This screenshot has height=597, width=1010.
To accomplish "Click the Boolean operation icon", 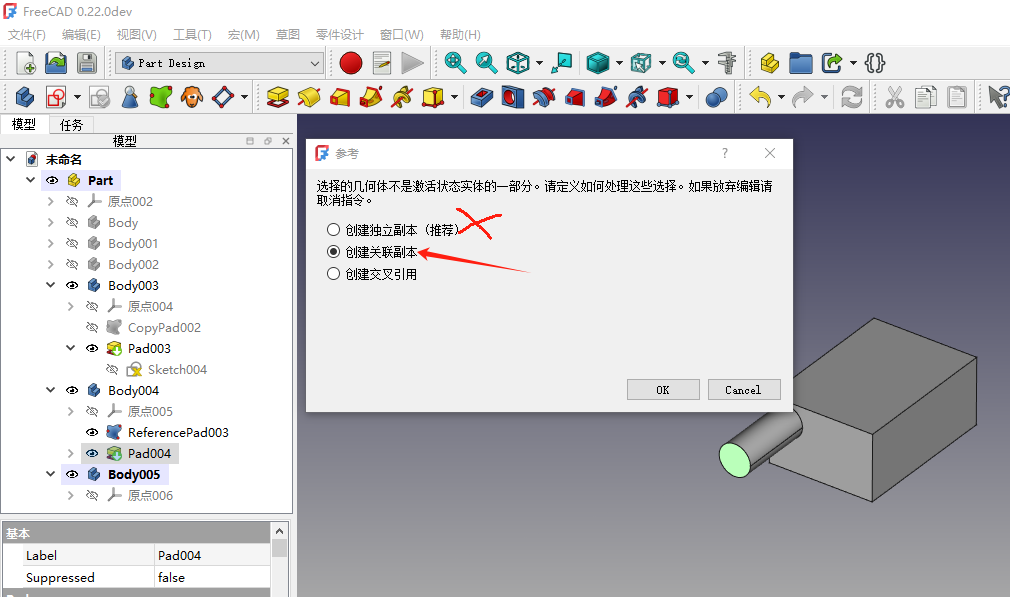I will coord(716,97).
